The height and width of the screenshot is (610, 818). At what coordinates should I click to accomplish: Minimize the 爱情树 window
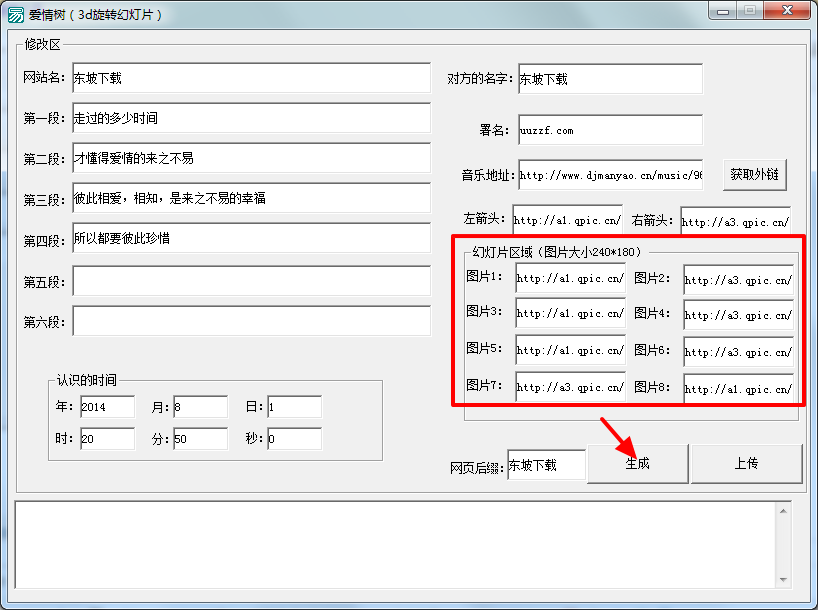(x=723, y=11)
